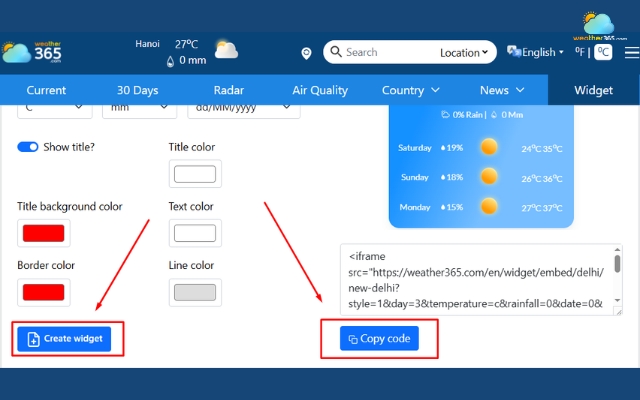Viewport: 640px width, 400px height.
Task: Click the location pin icon
Action: click(x=306, y=53)
